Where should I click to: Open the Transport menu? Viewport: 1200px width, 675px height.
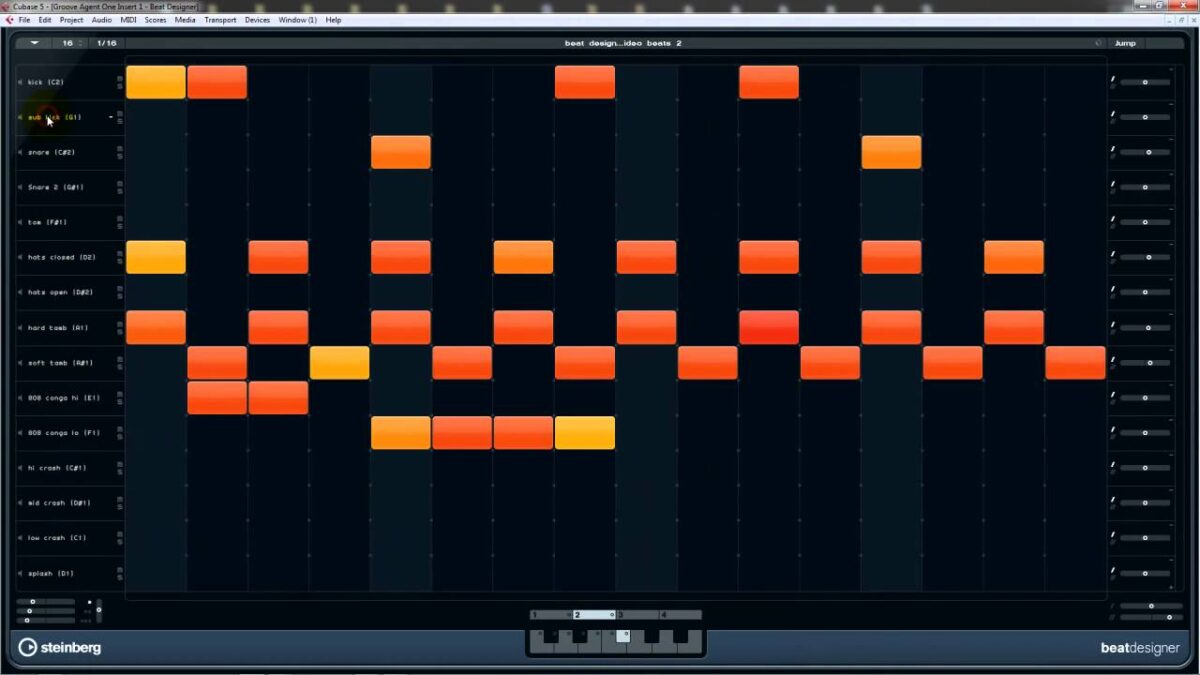[220, 20]
